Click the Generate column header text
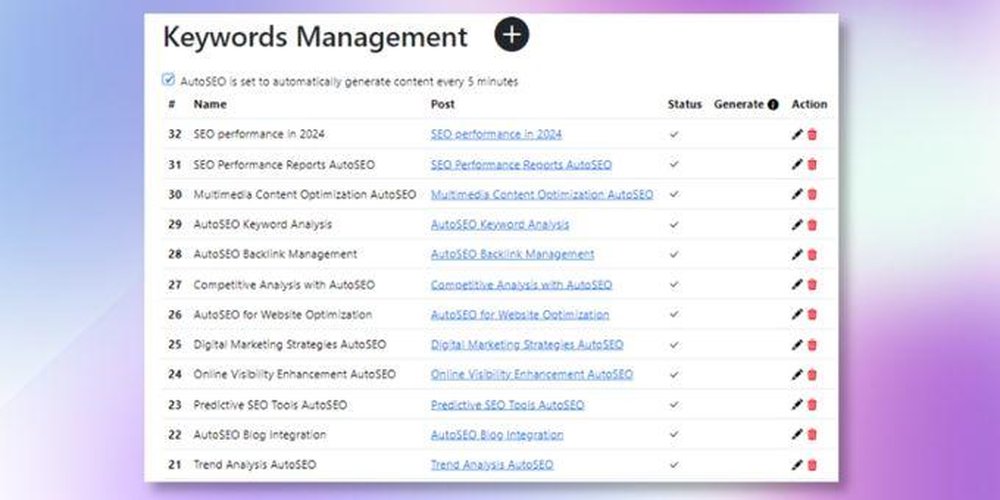This screenshot has height=500, width=1000. 739,104
